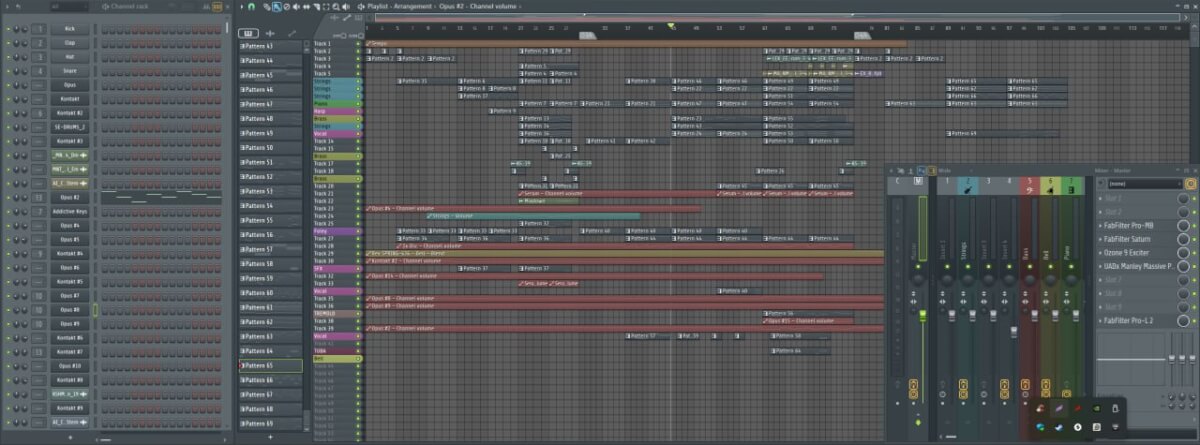Click the piano keyboard icon above pattern list
Screen dimensions: 1200x445
pyautogui.click(x=248, y=33)
